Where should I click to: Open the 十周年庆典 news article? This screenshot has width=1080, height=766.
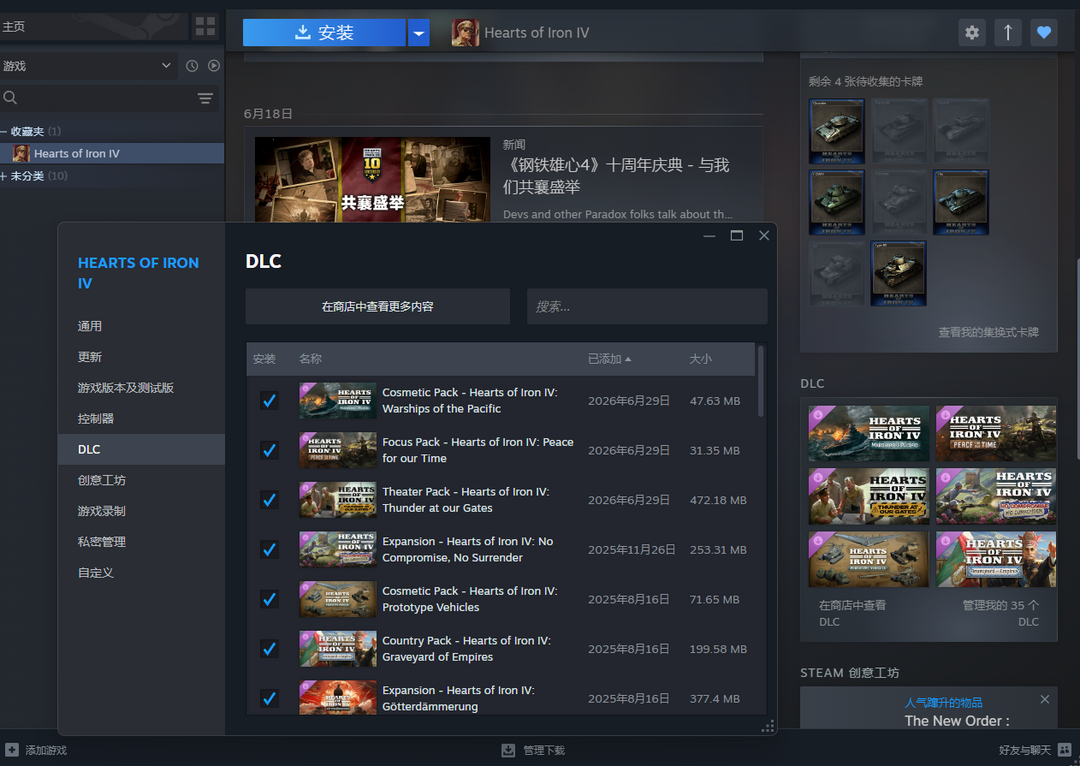coord(616,176)
